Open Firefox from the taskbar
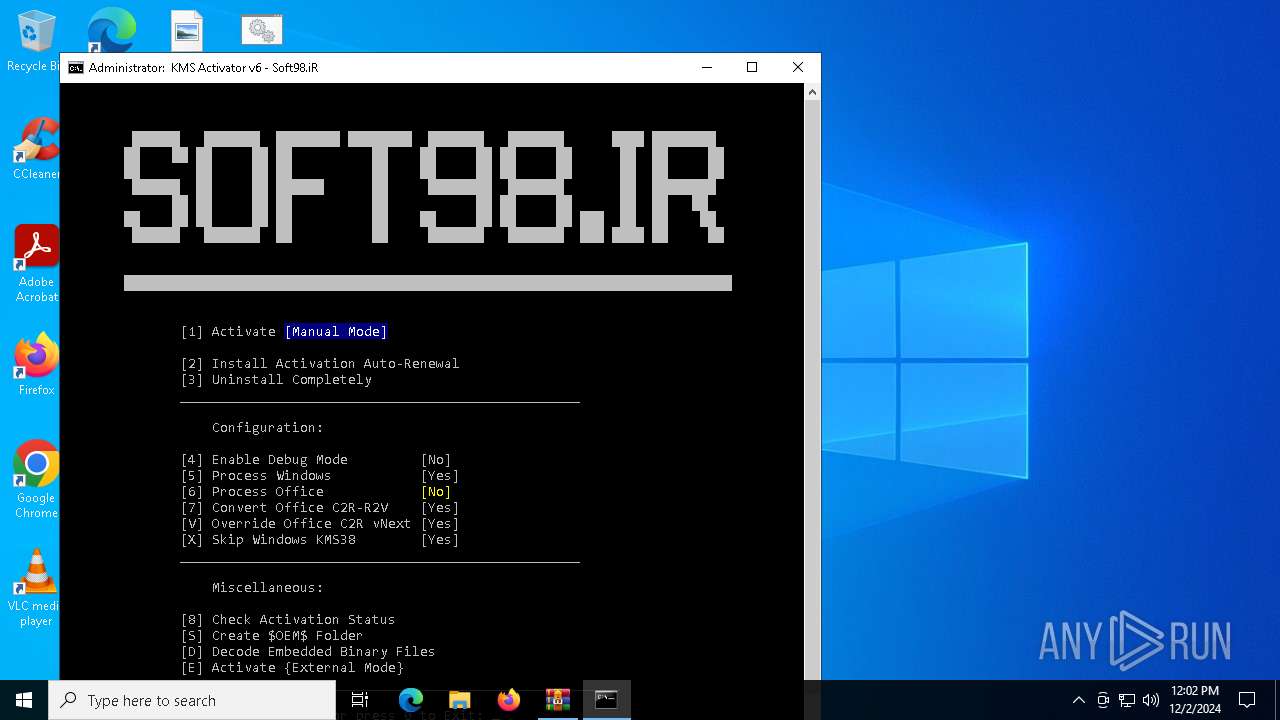 [509, 700]
